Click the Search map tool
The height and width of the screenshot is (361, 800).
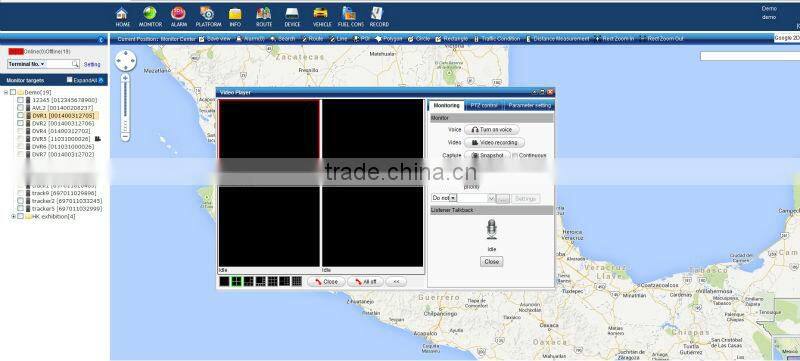point(283,39)
